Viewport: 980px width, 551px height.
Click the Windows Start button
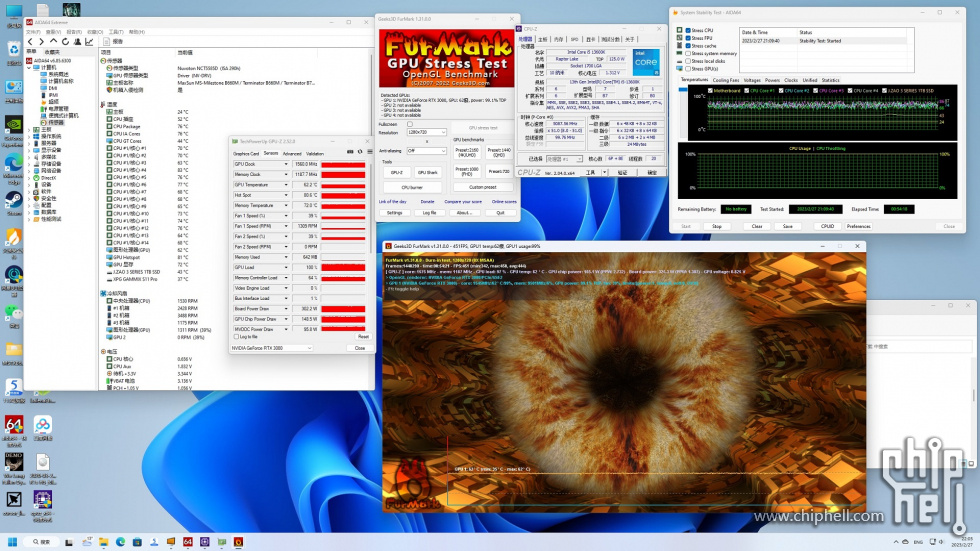pyautogui.click(x=12, y=542)
